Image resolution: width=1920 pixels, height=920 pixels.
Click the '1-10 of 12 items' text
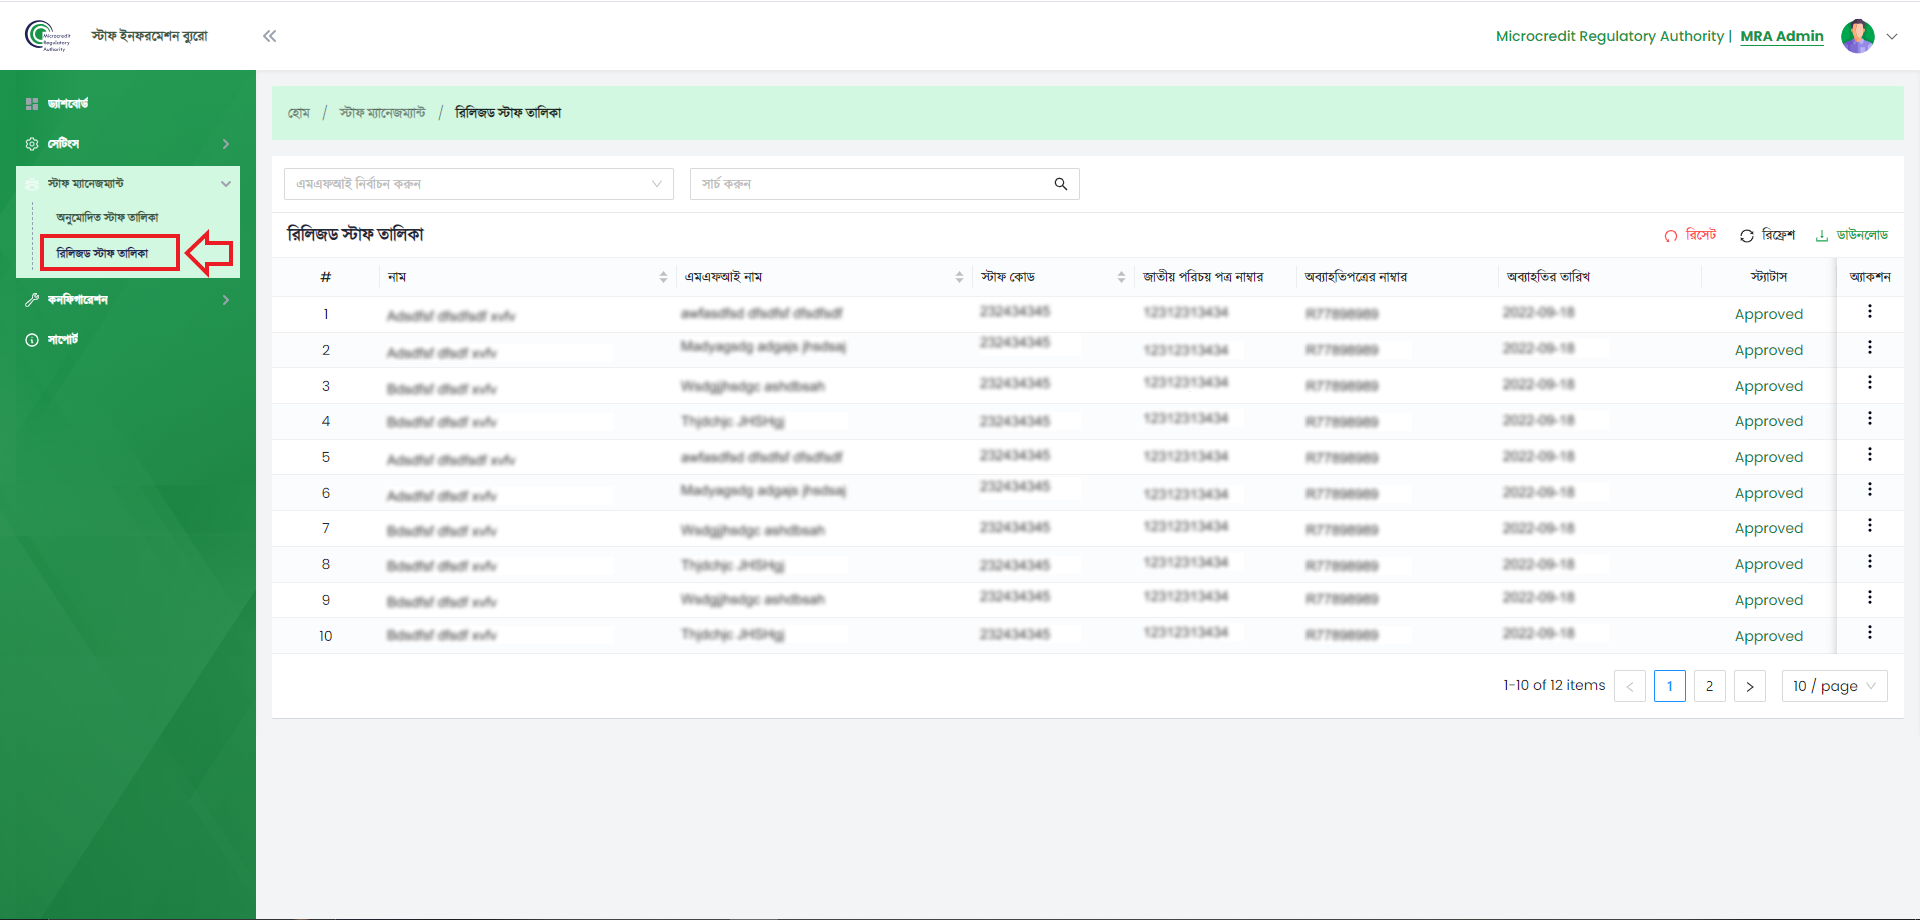pyautogui.click(x=1554, y=685)
